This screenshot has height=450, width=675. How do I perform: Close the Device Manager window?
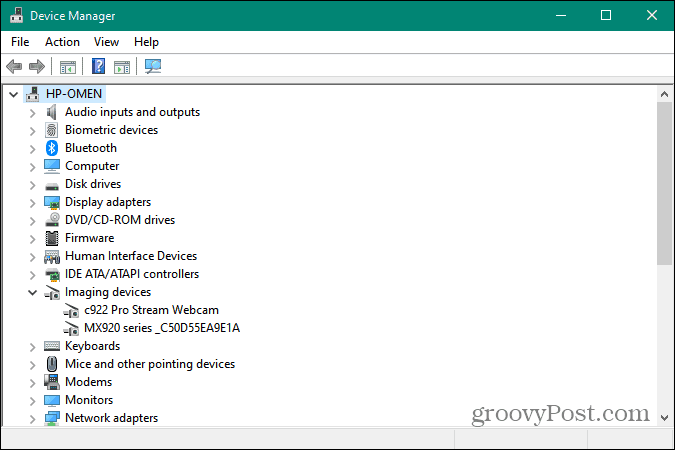tap(652, 16)
